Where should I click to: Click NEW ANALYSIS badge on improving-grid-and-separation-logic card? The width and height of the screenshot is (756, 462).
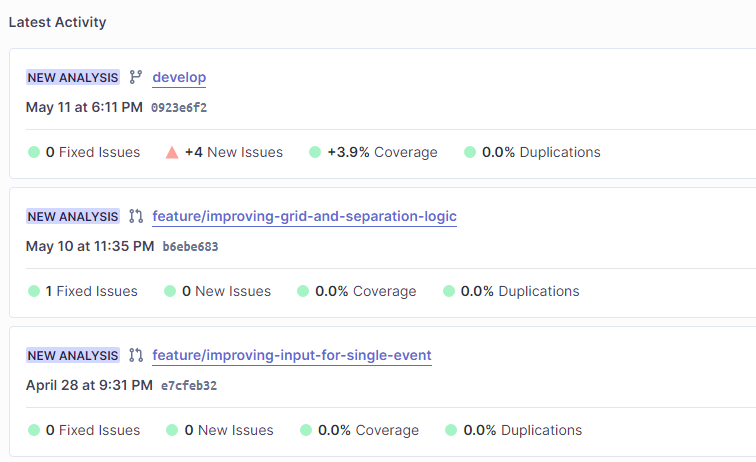pyautogui.click(x=73, y=216)
